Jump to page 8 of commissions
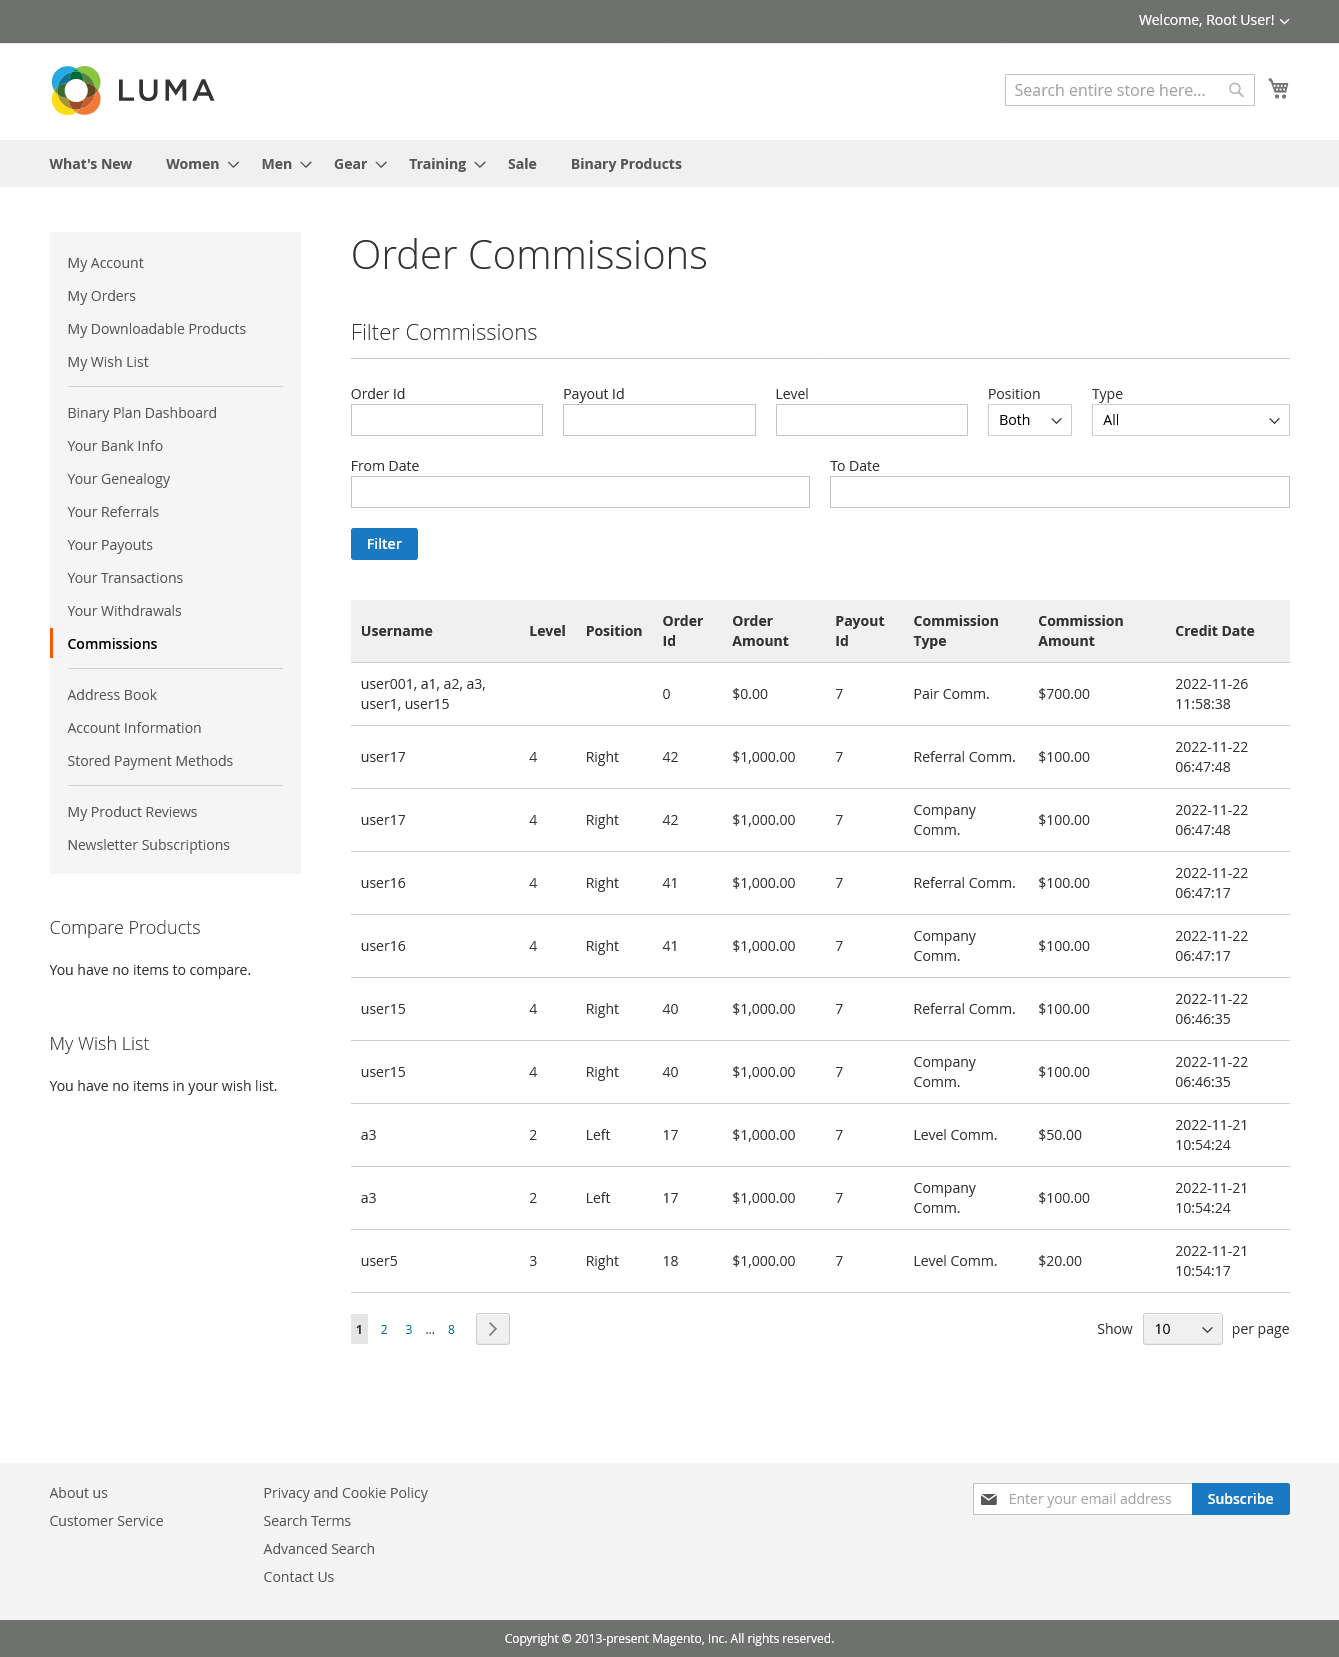The image size is (1339, 1657). pos(451,1330)
